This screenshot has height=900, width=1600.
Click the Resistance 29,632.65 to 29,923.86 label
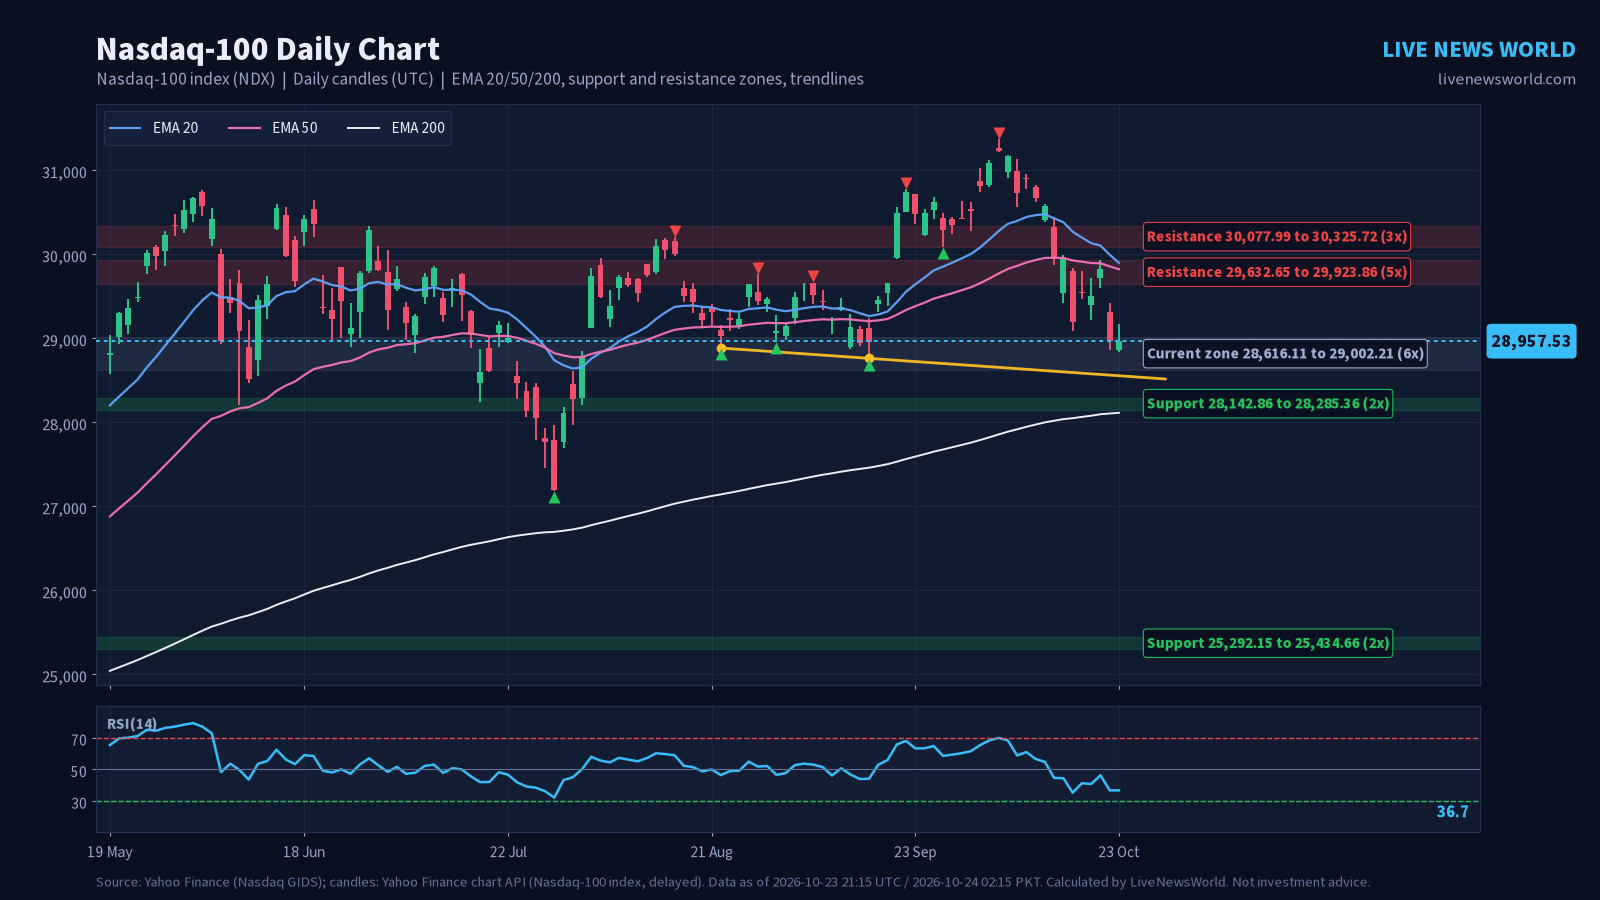(1277, 272)
